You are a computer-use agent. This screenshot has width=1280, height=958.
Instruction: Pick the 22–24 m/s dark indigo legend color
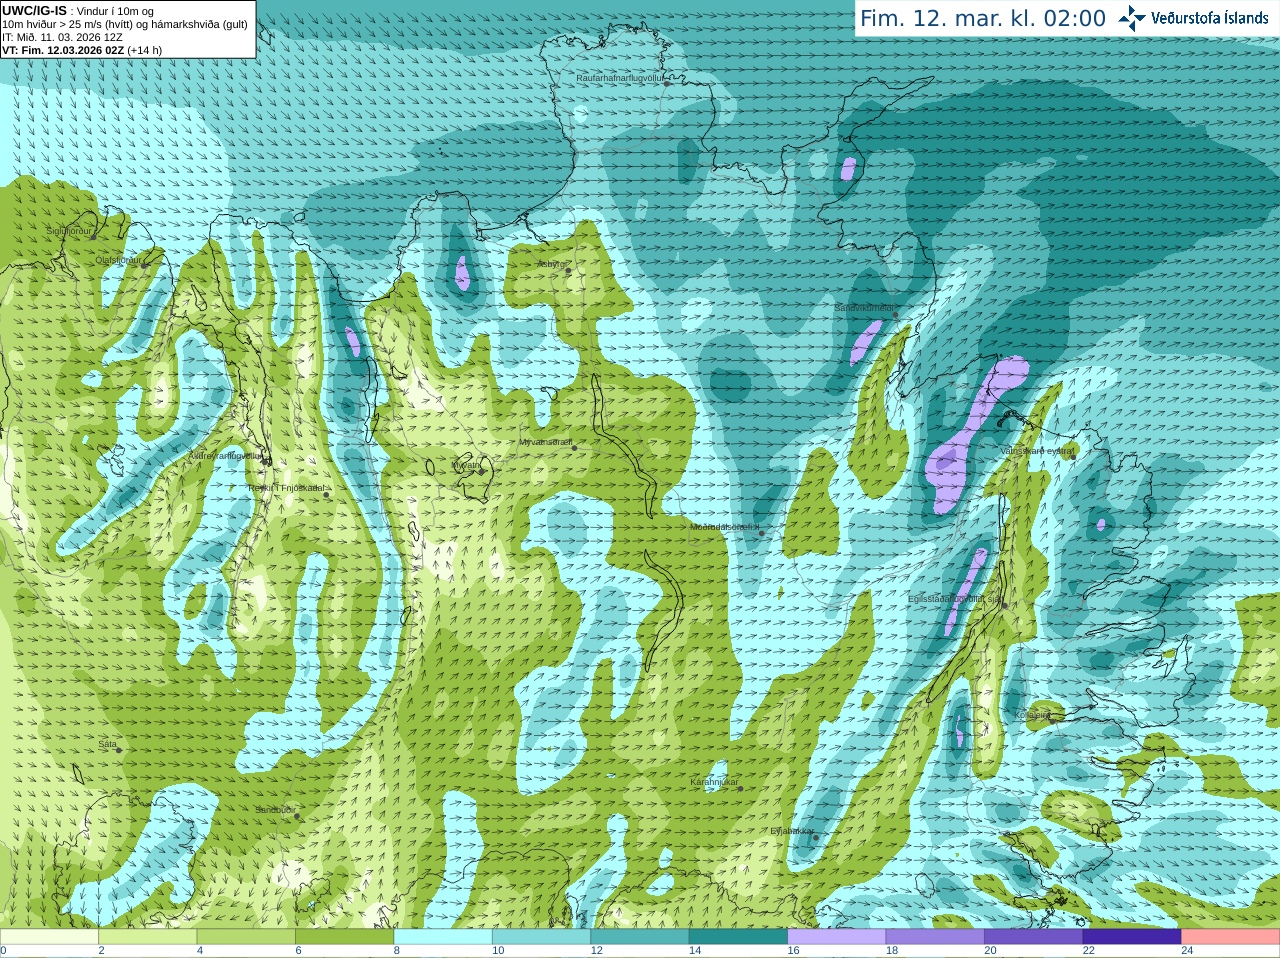pyautogui.click(x=1132, y=937)
